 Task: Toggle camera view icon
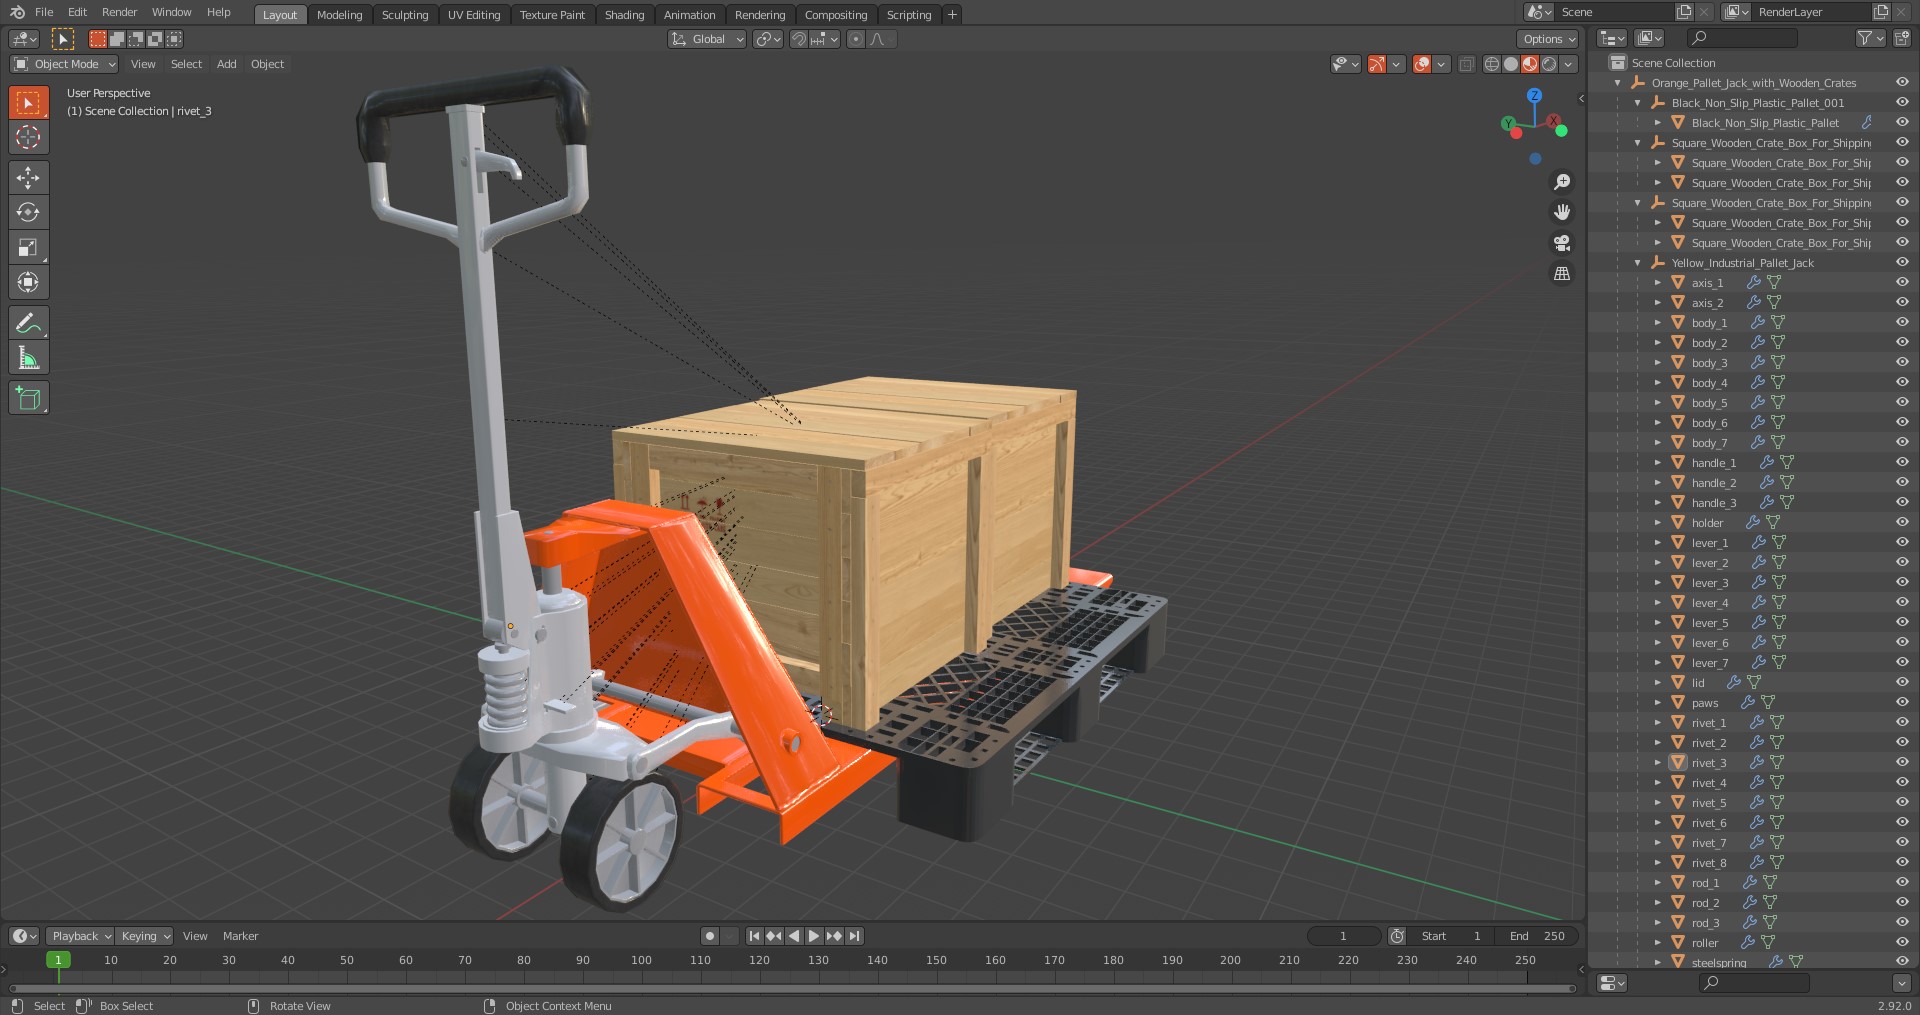coord(1561,243)
